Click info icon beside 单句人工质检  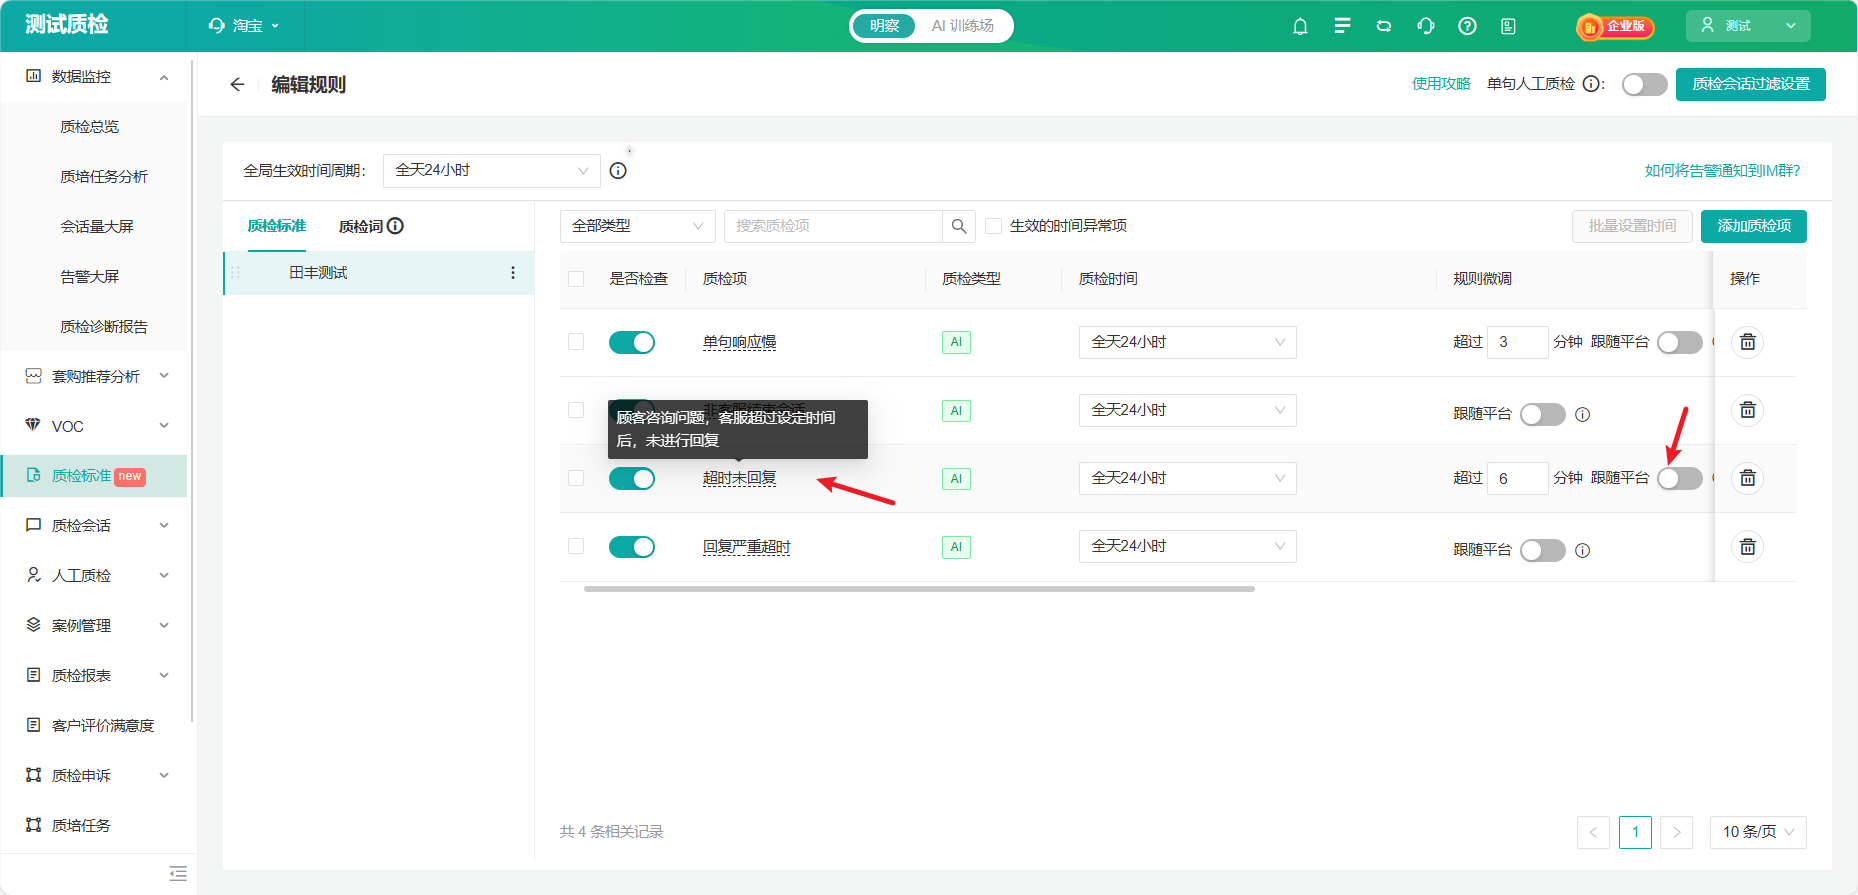1591,84
